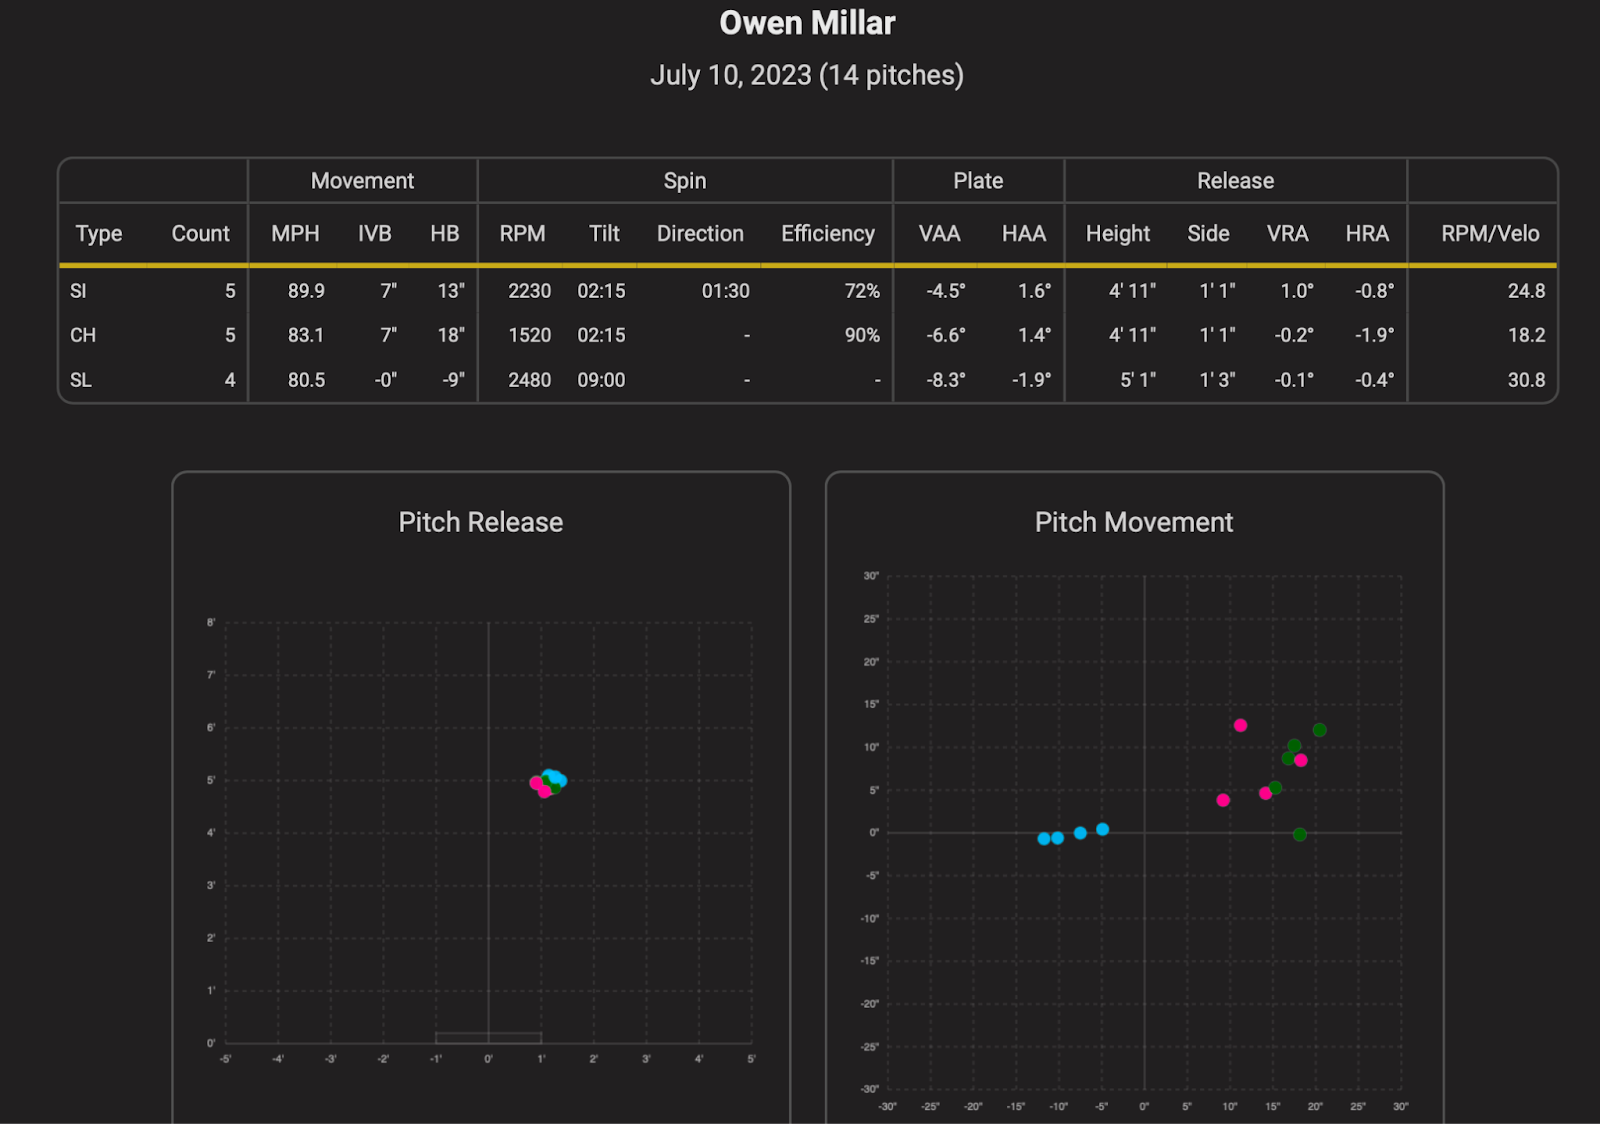1600x1124 pixels.
Task: Click the green dot on the zero line
Action: click(x=1299, y=834)
